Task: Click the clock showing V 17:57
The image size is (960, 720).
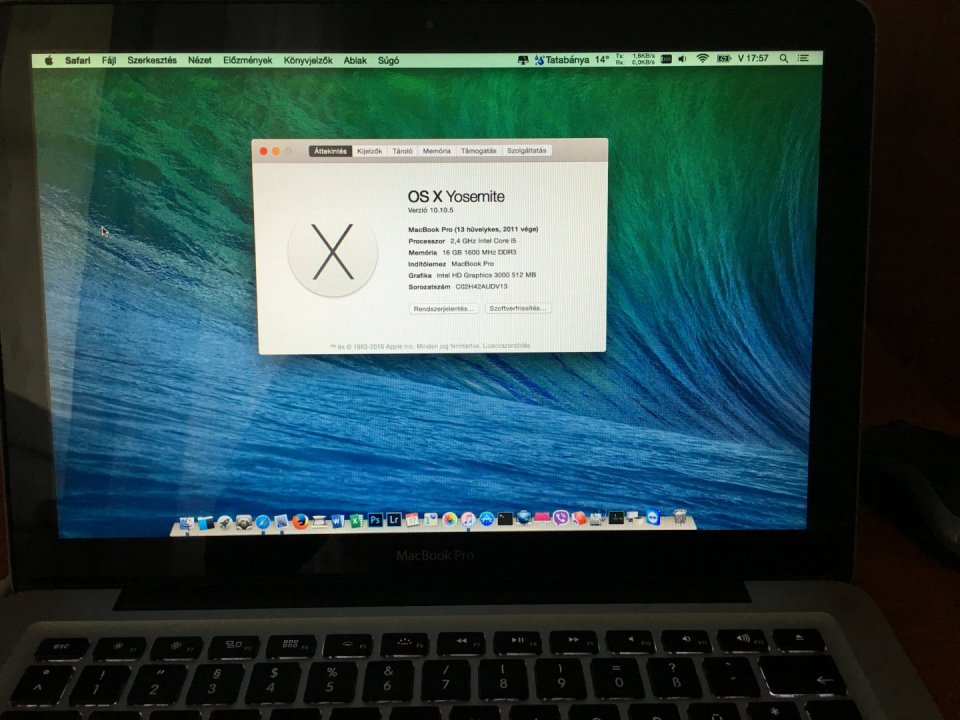Action: click(x=752, y=58)
